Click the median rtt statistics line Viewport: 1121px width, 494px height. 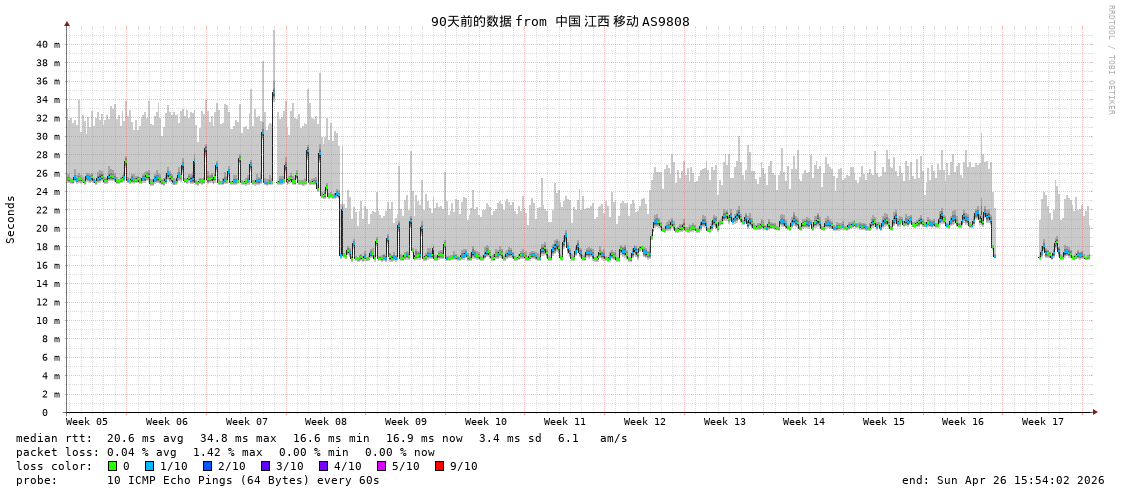pyautogui.click(x=321, y=438)
